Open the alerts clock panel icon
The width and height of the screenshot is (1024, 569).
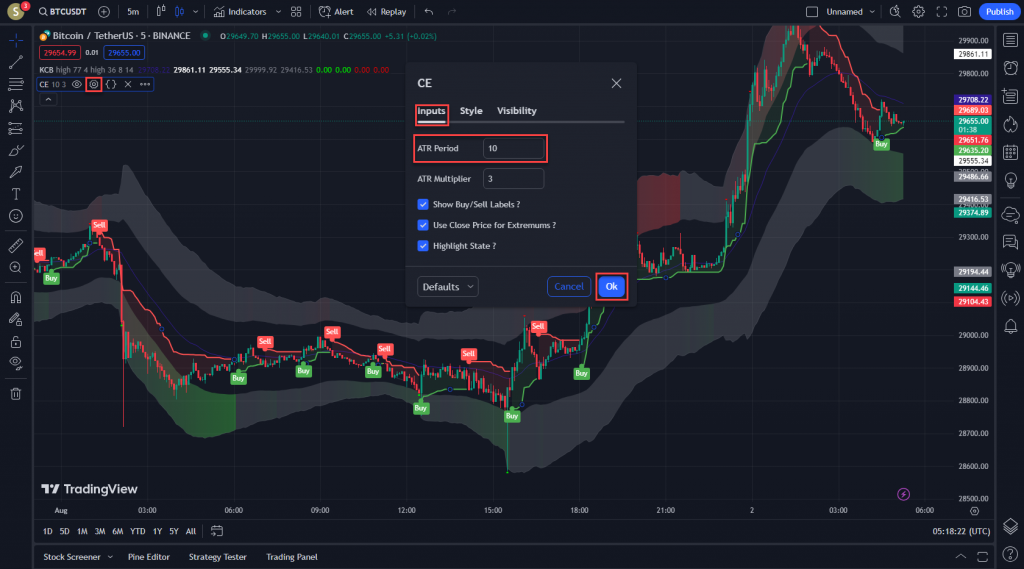pyautogui.click(x=1010, y=68)
